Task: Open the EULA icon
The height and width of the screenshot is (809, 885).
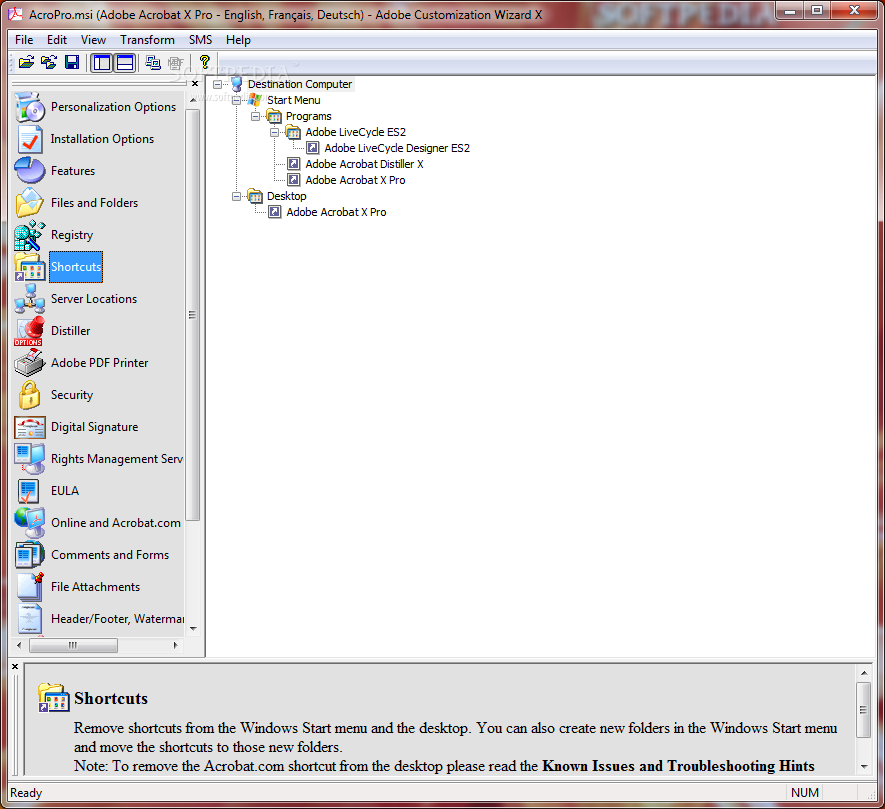Action: 28,491
